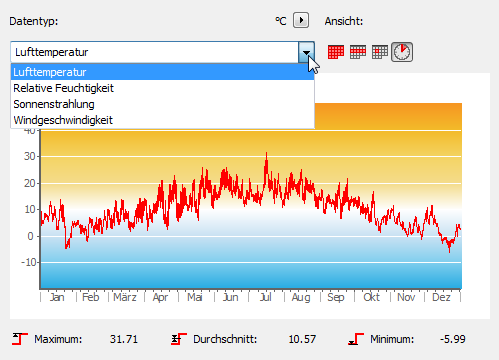The image size is (499, 360).
Task: Click the Jul month label on the axis
Action: [x=266, y=297]
